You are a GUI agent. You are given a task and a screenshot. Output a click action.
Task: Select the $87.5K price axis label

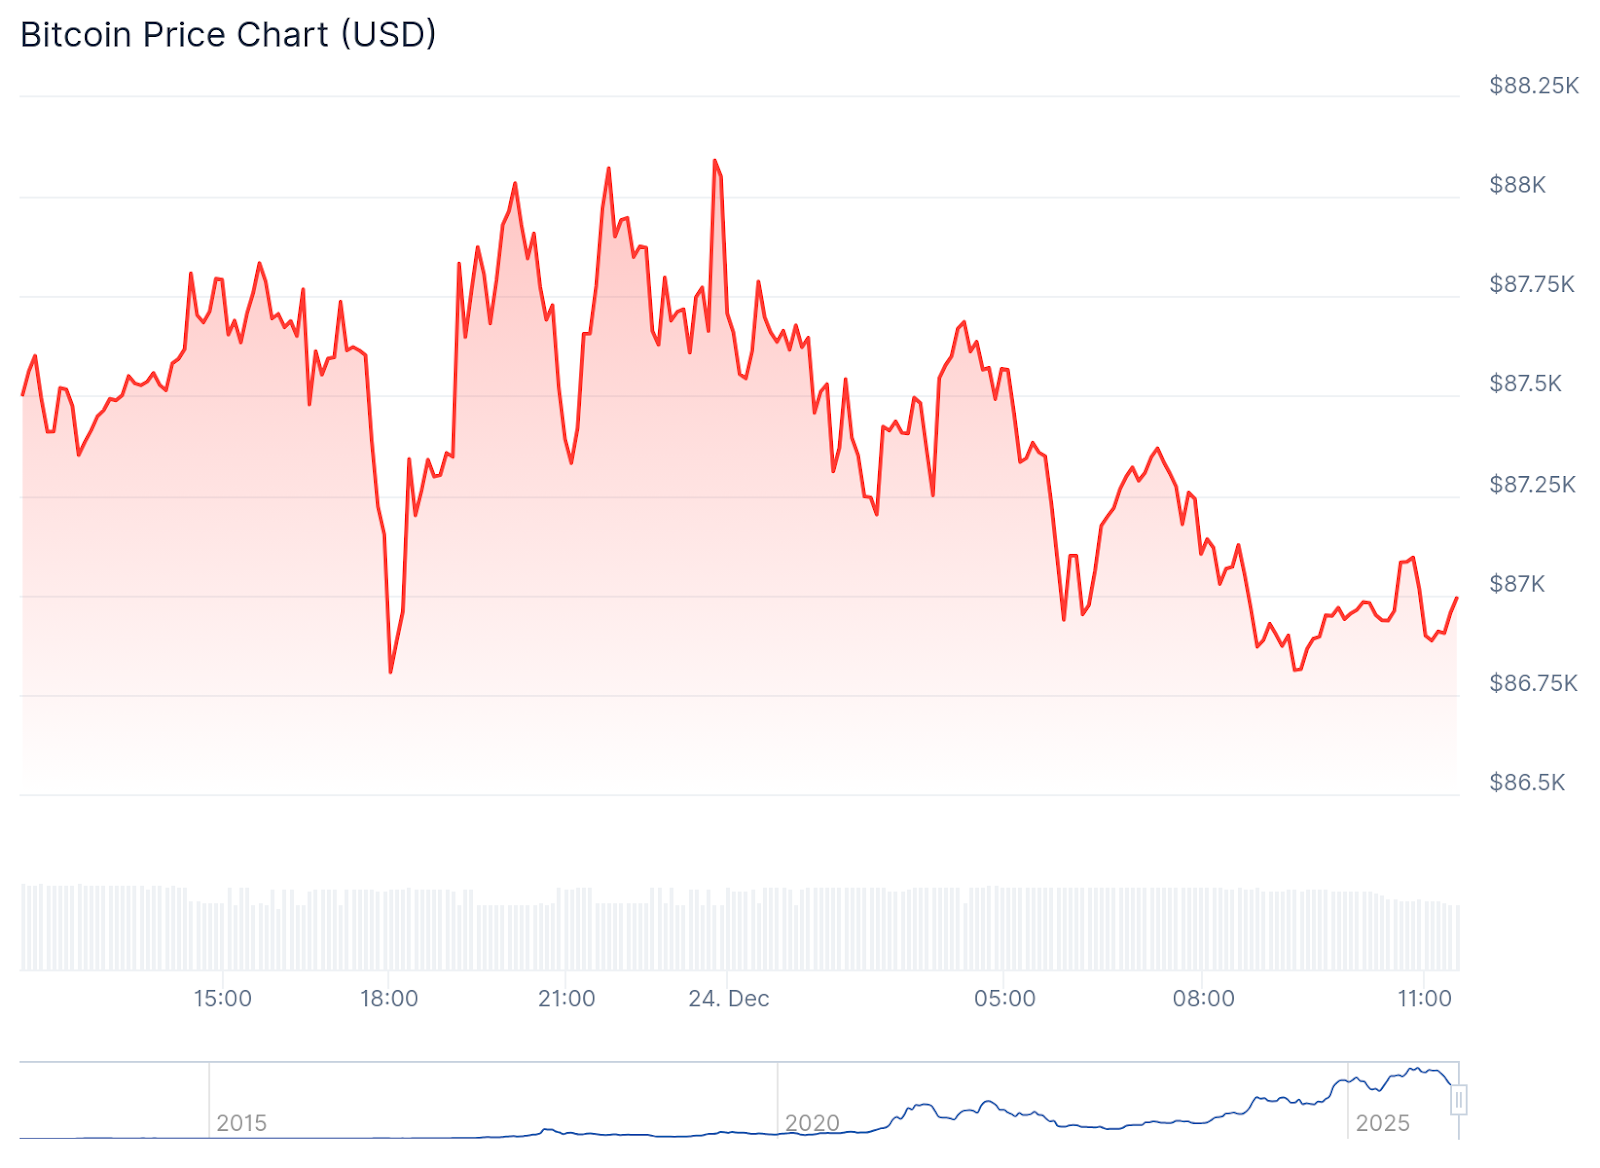(x=1525, y=384)
